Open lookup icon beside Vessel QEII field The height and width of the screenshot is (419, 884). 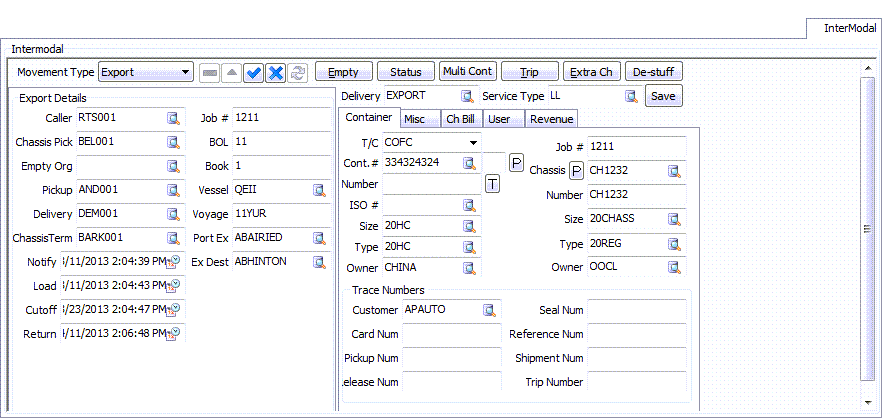point(320,190)
